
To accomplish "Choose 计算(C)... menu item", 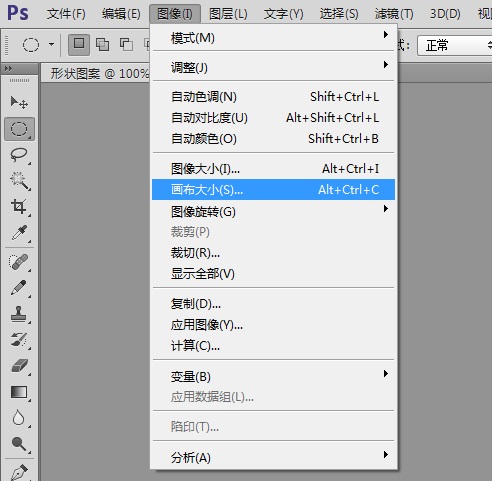I will coord(273,346).
